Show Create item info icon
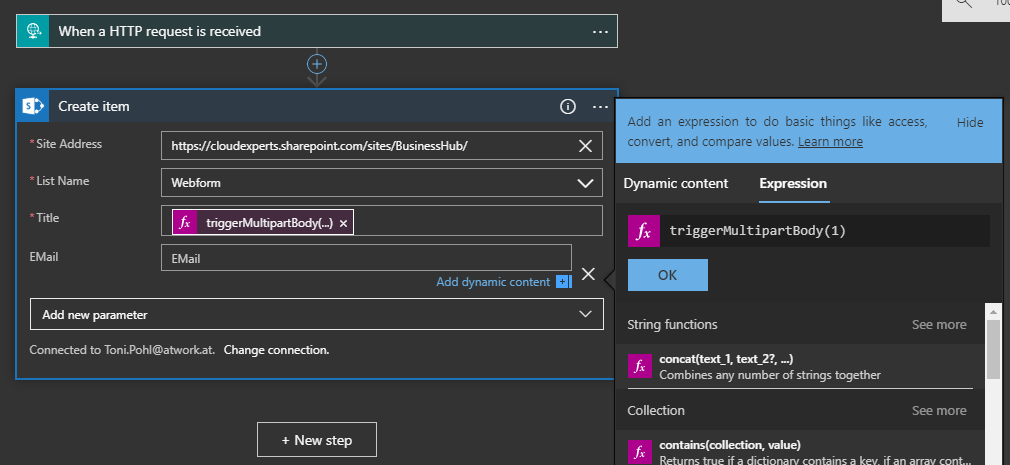The width and height of the screenshot is (1010, 465). (568, 106)
